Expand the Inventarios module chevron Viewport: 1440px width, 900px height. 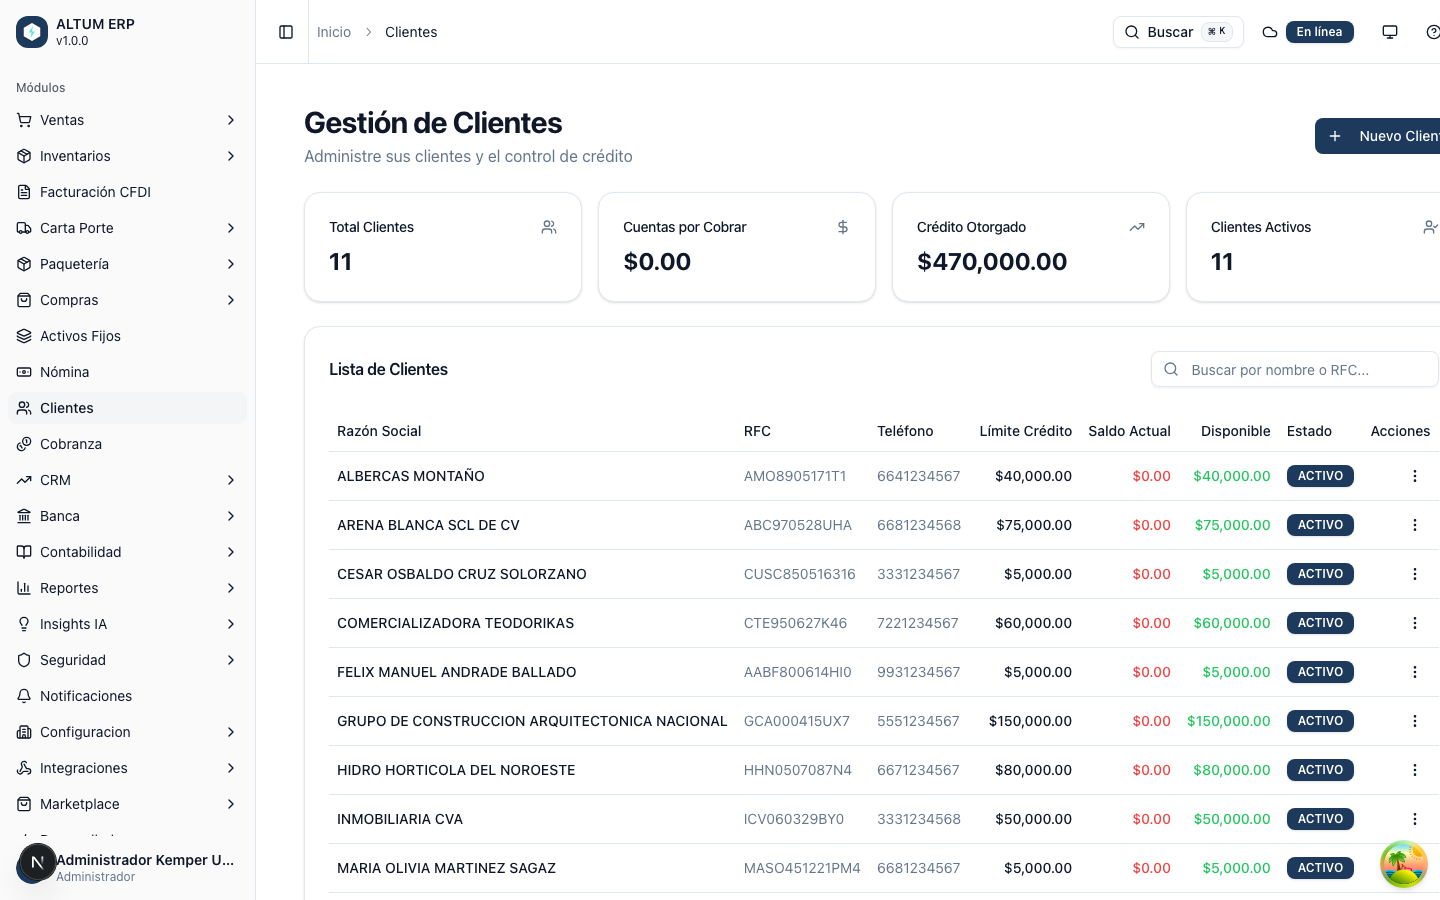pyautogui.click(x=231, y=156)
